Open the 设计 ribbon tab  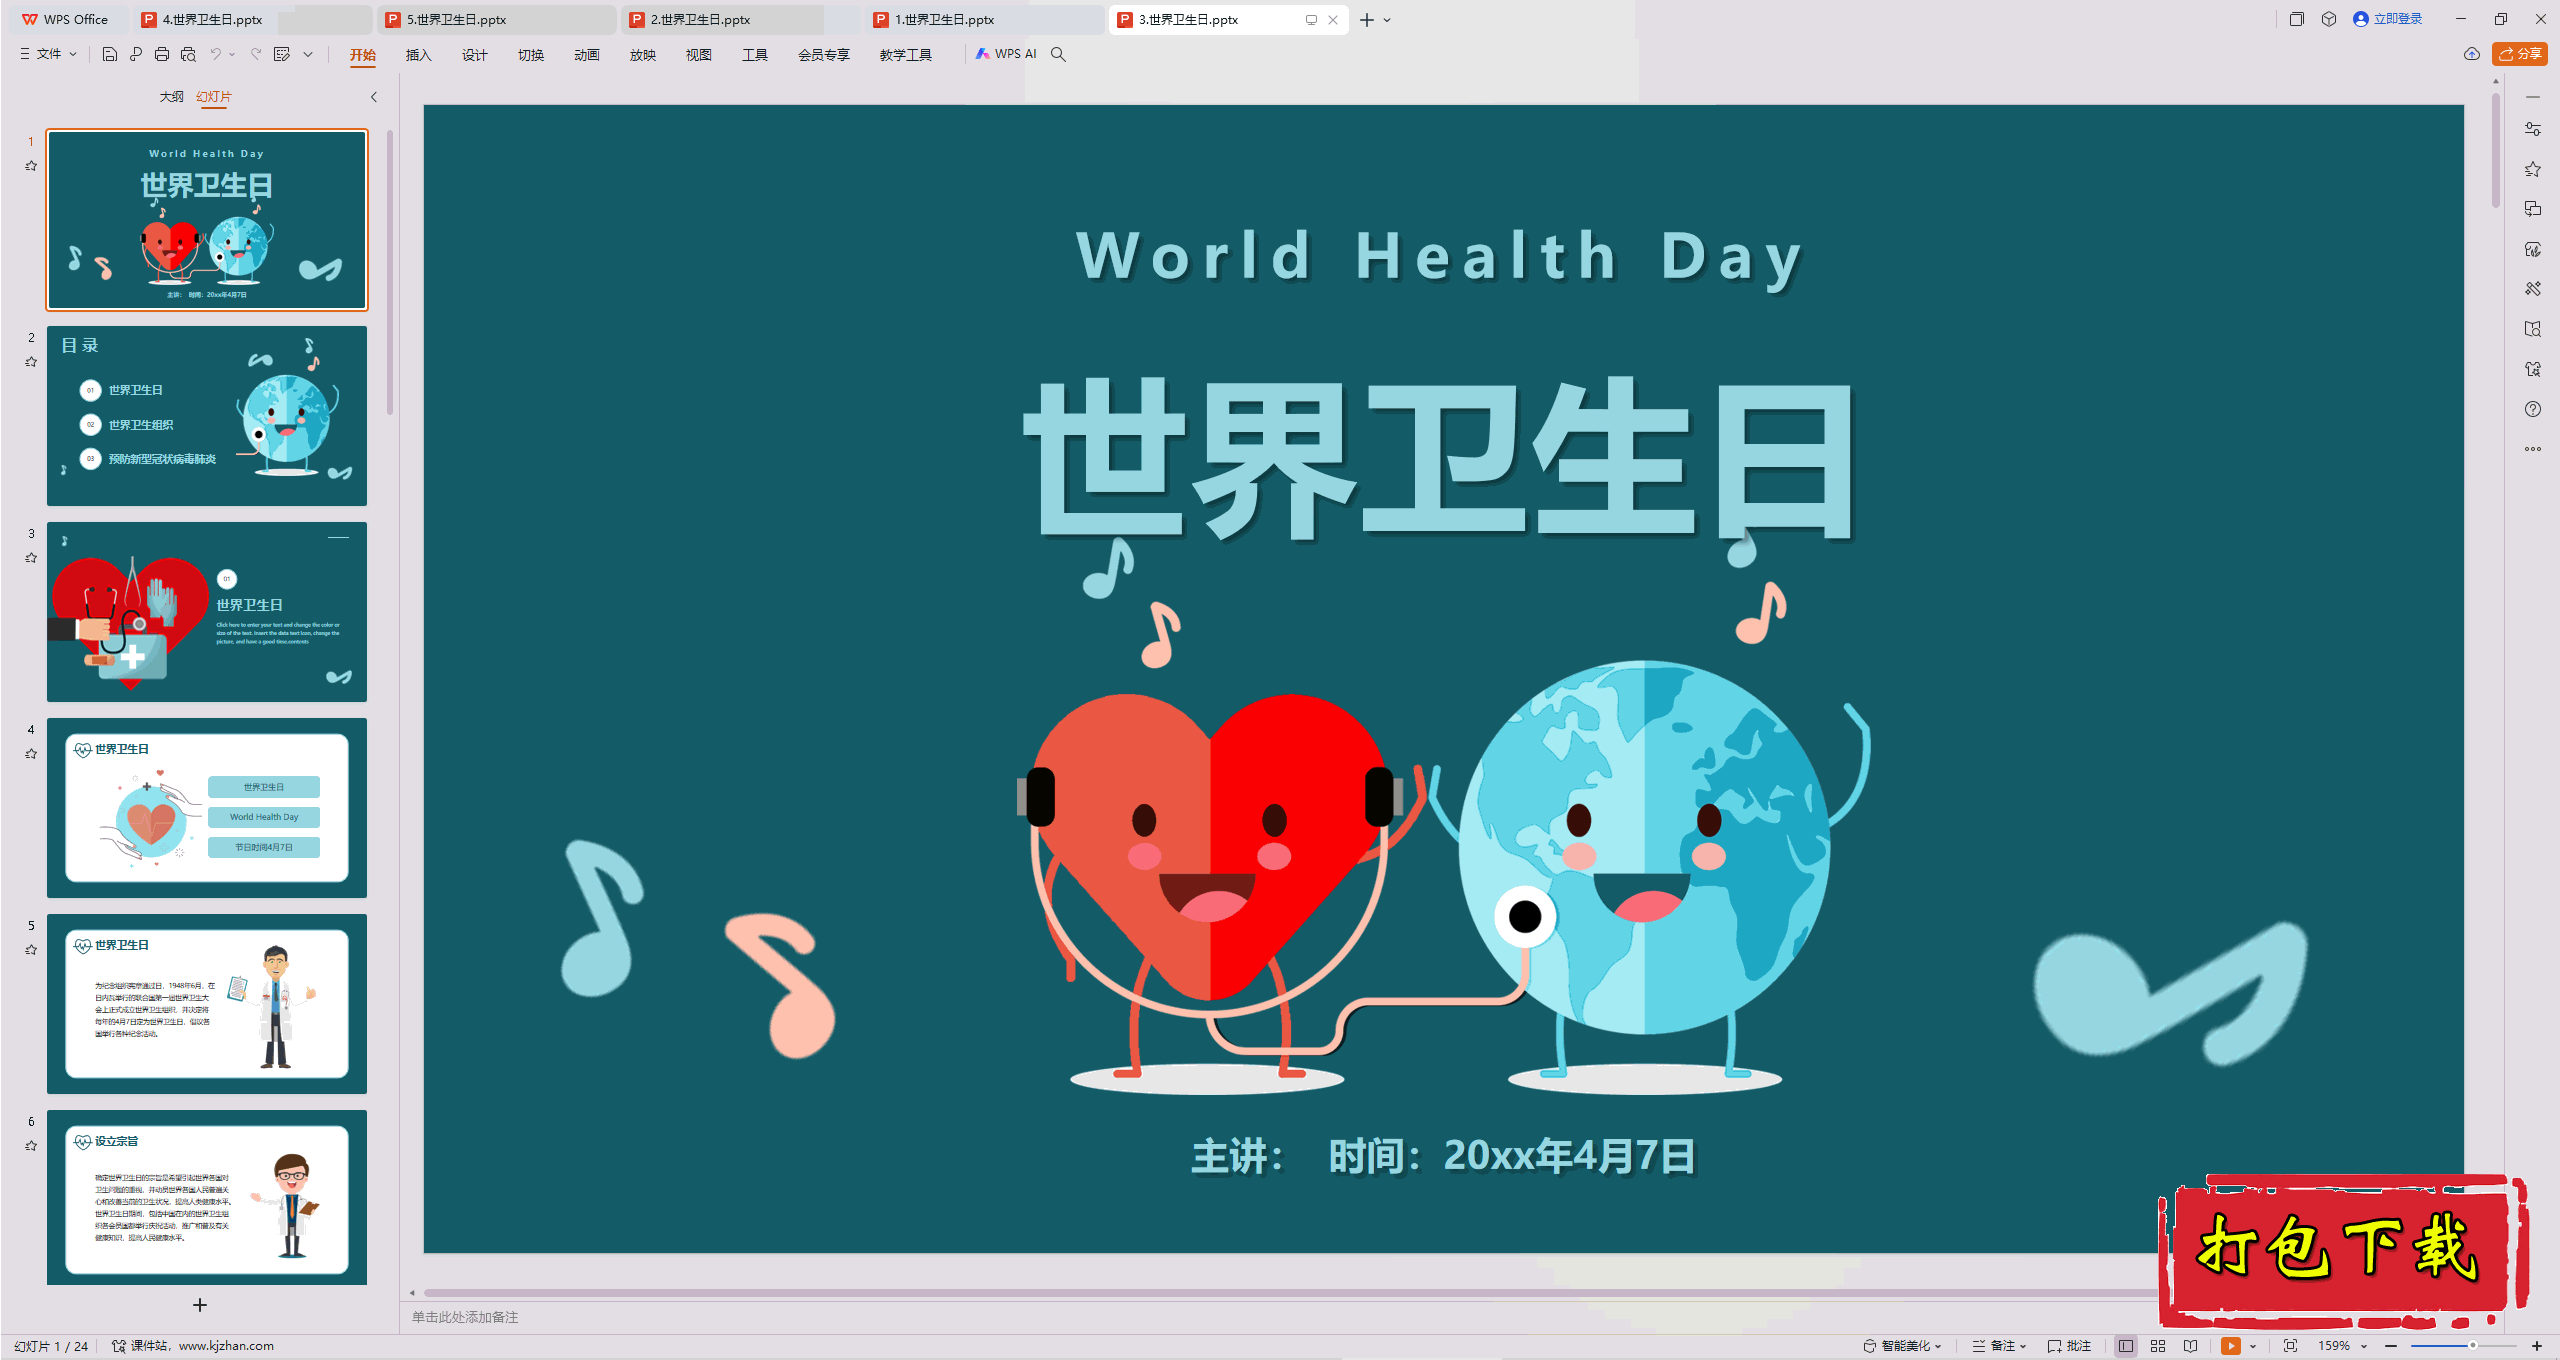point(474,55)
